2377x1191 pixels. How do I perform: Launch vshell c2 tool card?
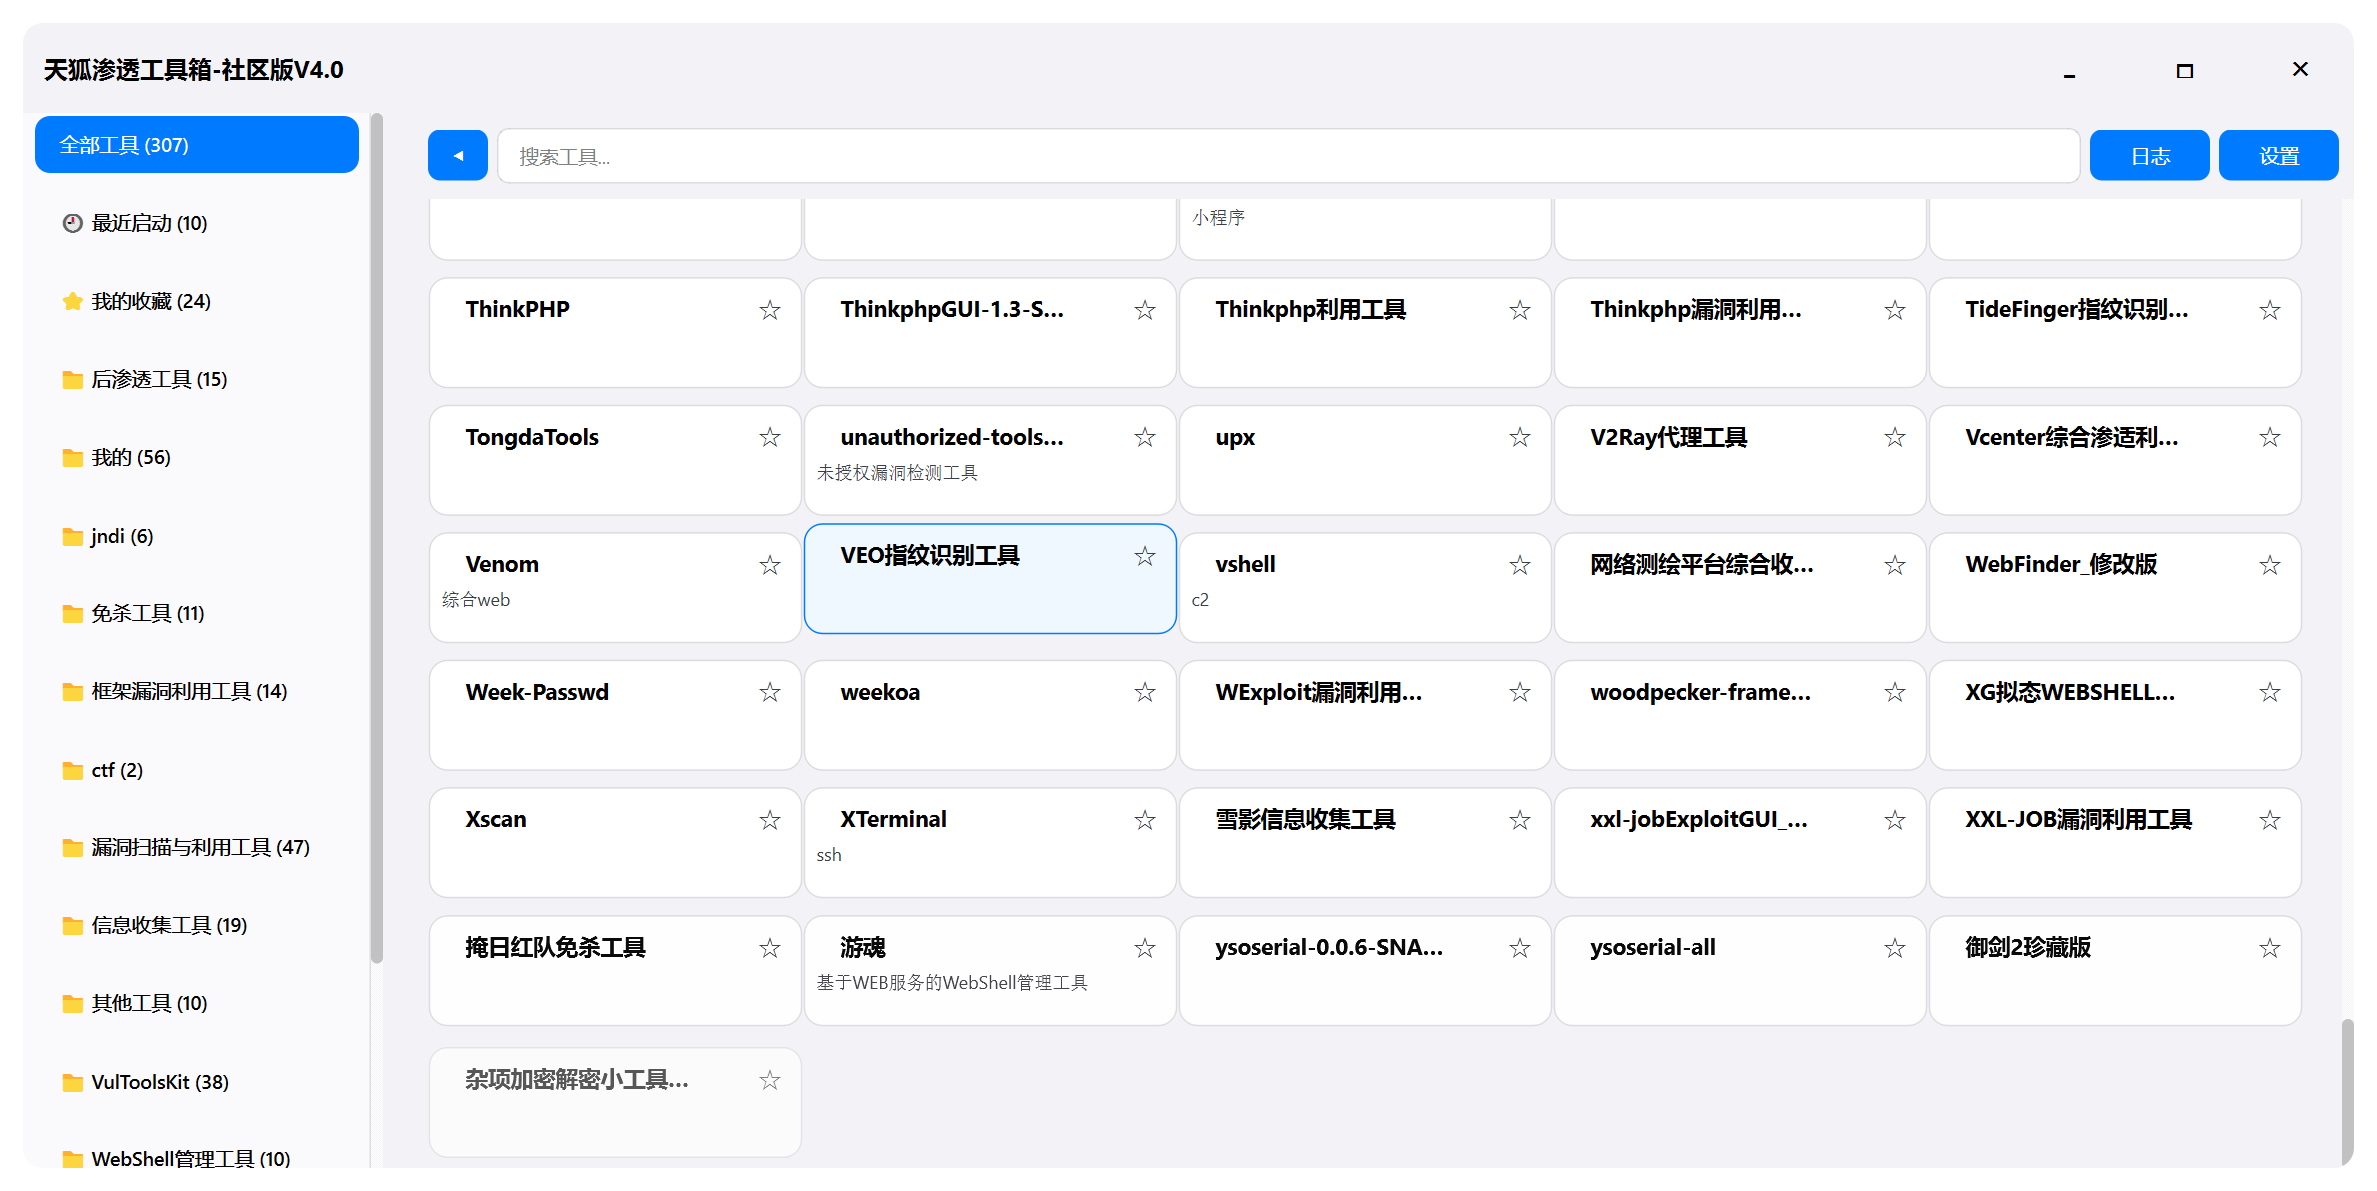coord(1365,588)
